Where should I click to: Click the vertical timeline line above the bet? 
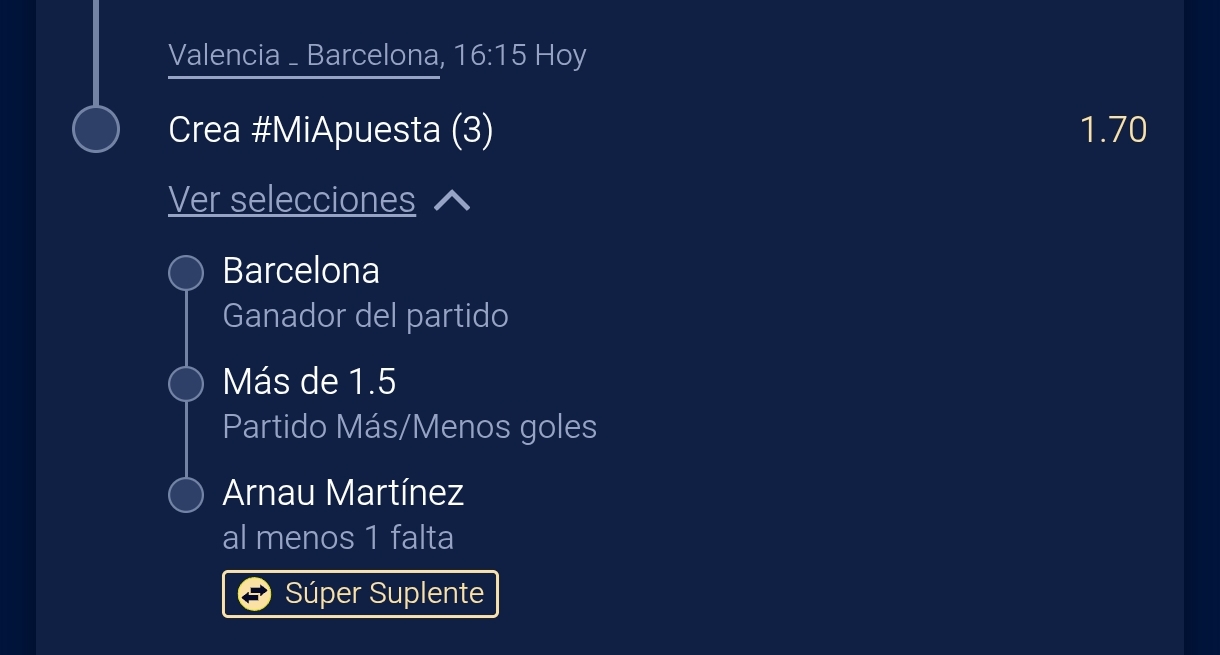[96, 53]
